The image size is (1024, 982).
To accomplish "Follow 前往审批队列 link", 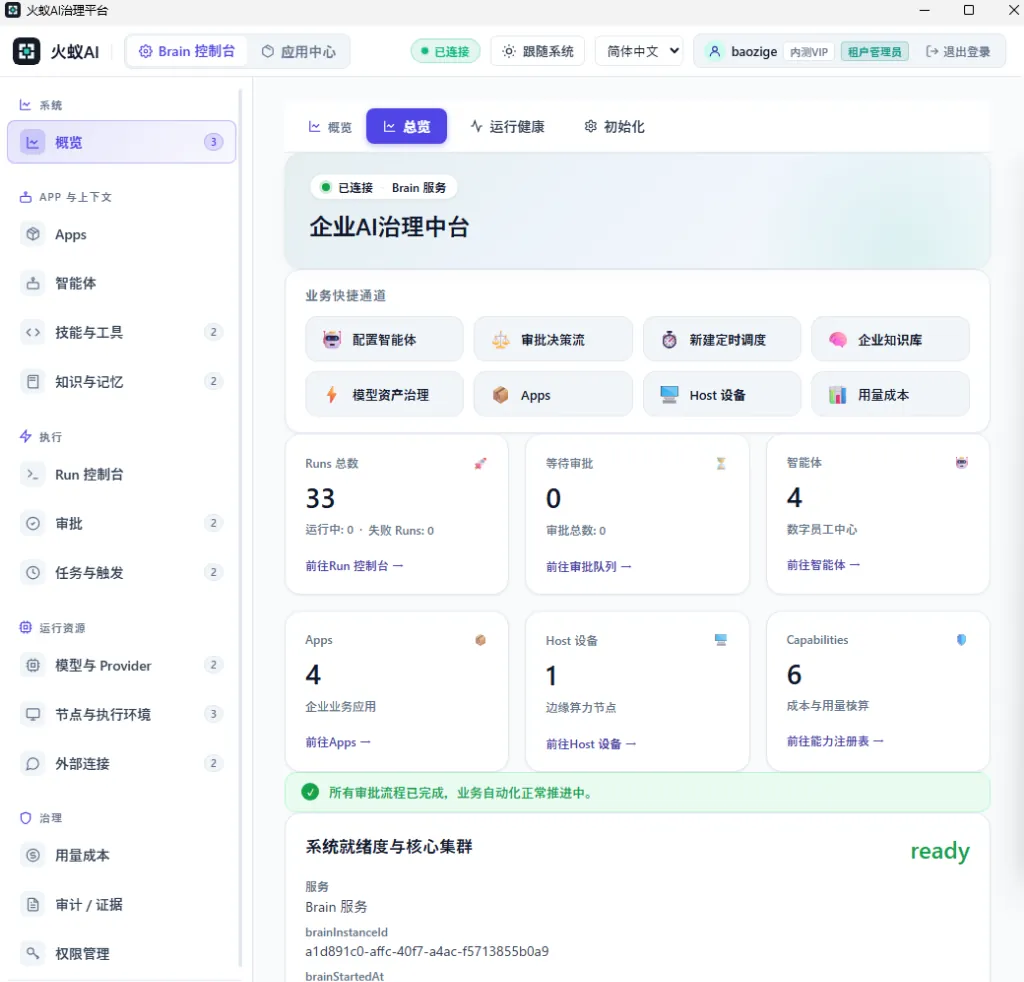I will pyautogui.click(x=588, y=566).
